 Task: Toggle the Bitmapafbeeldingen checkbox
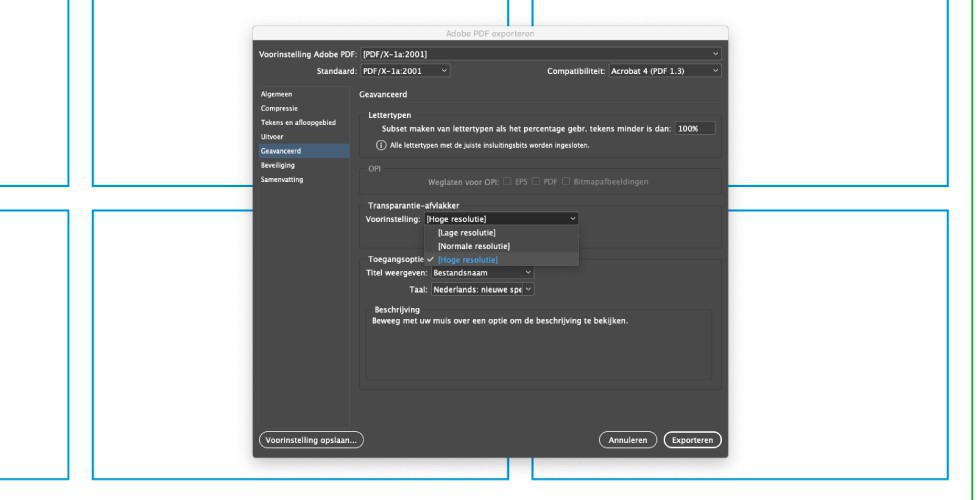point(566,182)
